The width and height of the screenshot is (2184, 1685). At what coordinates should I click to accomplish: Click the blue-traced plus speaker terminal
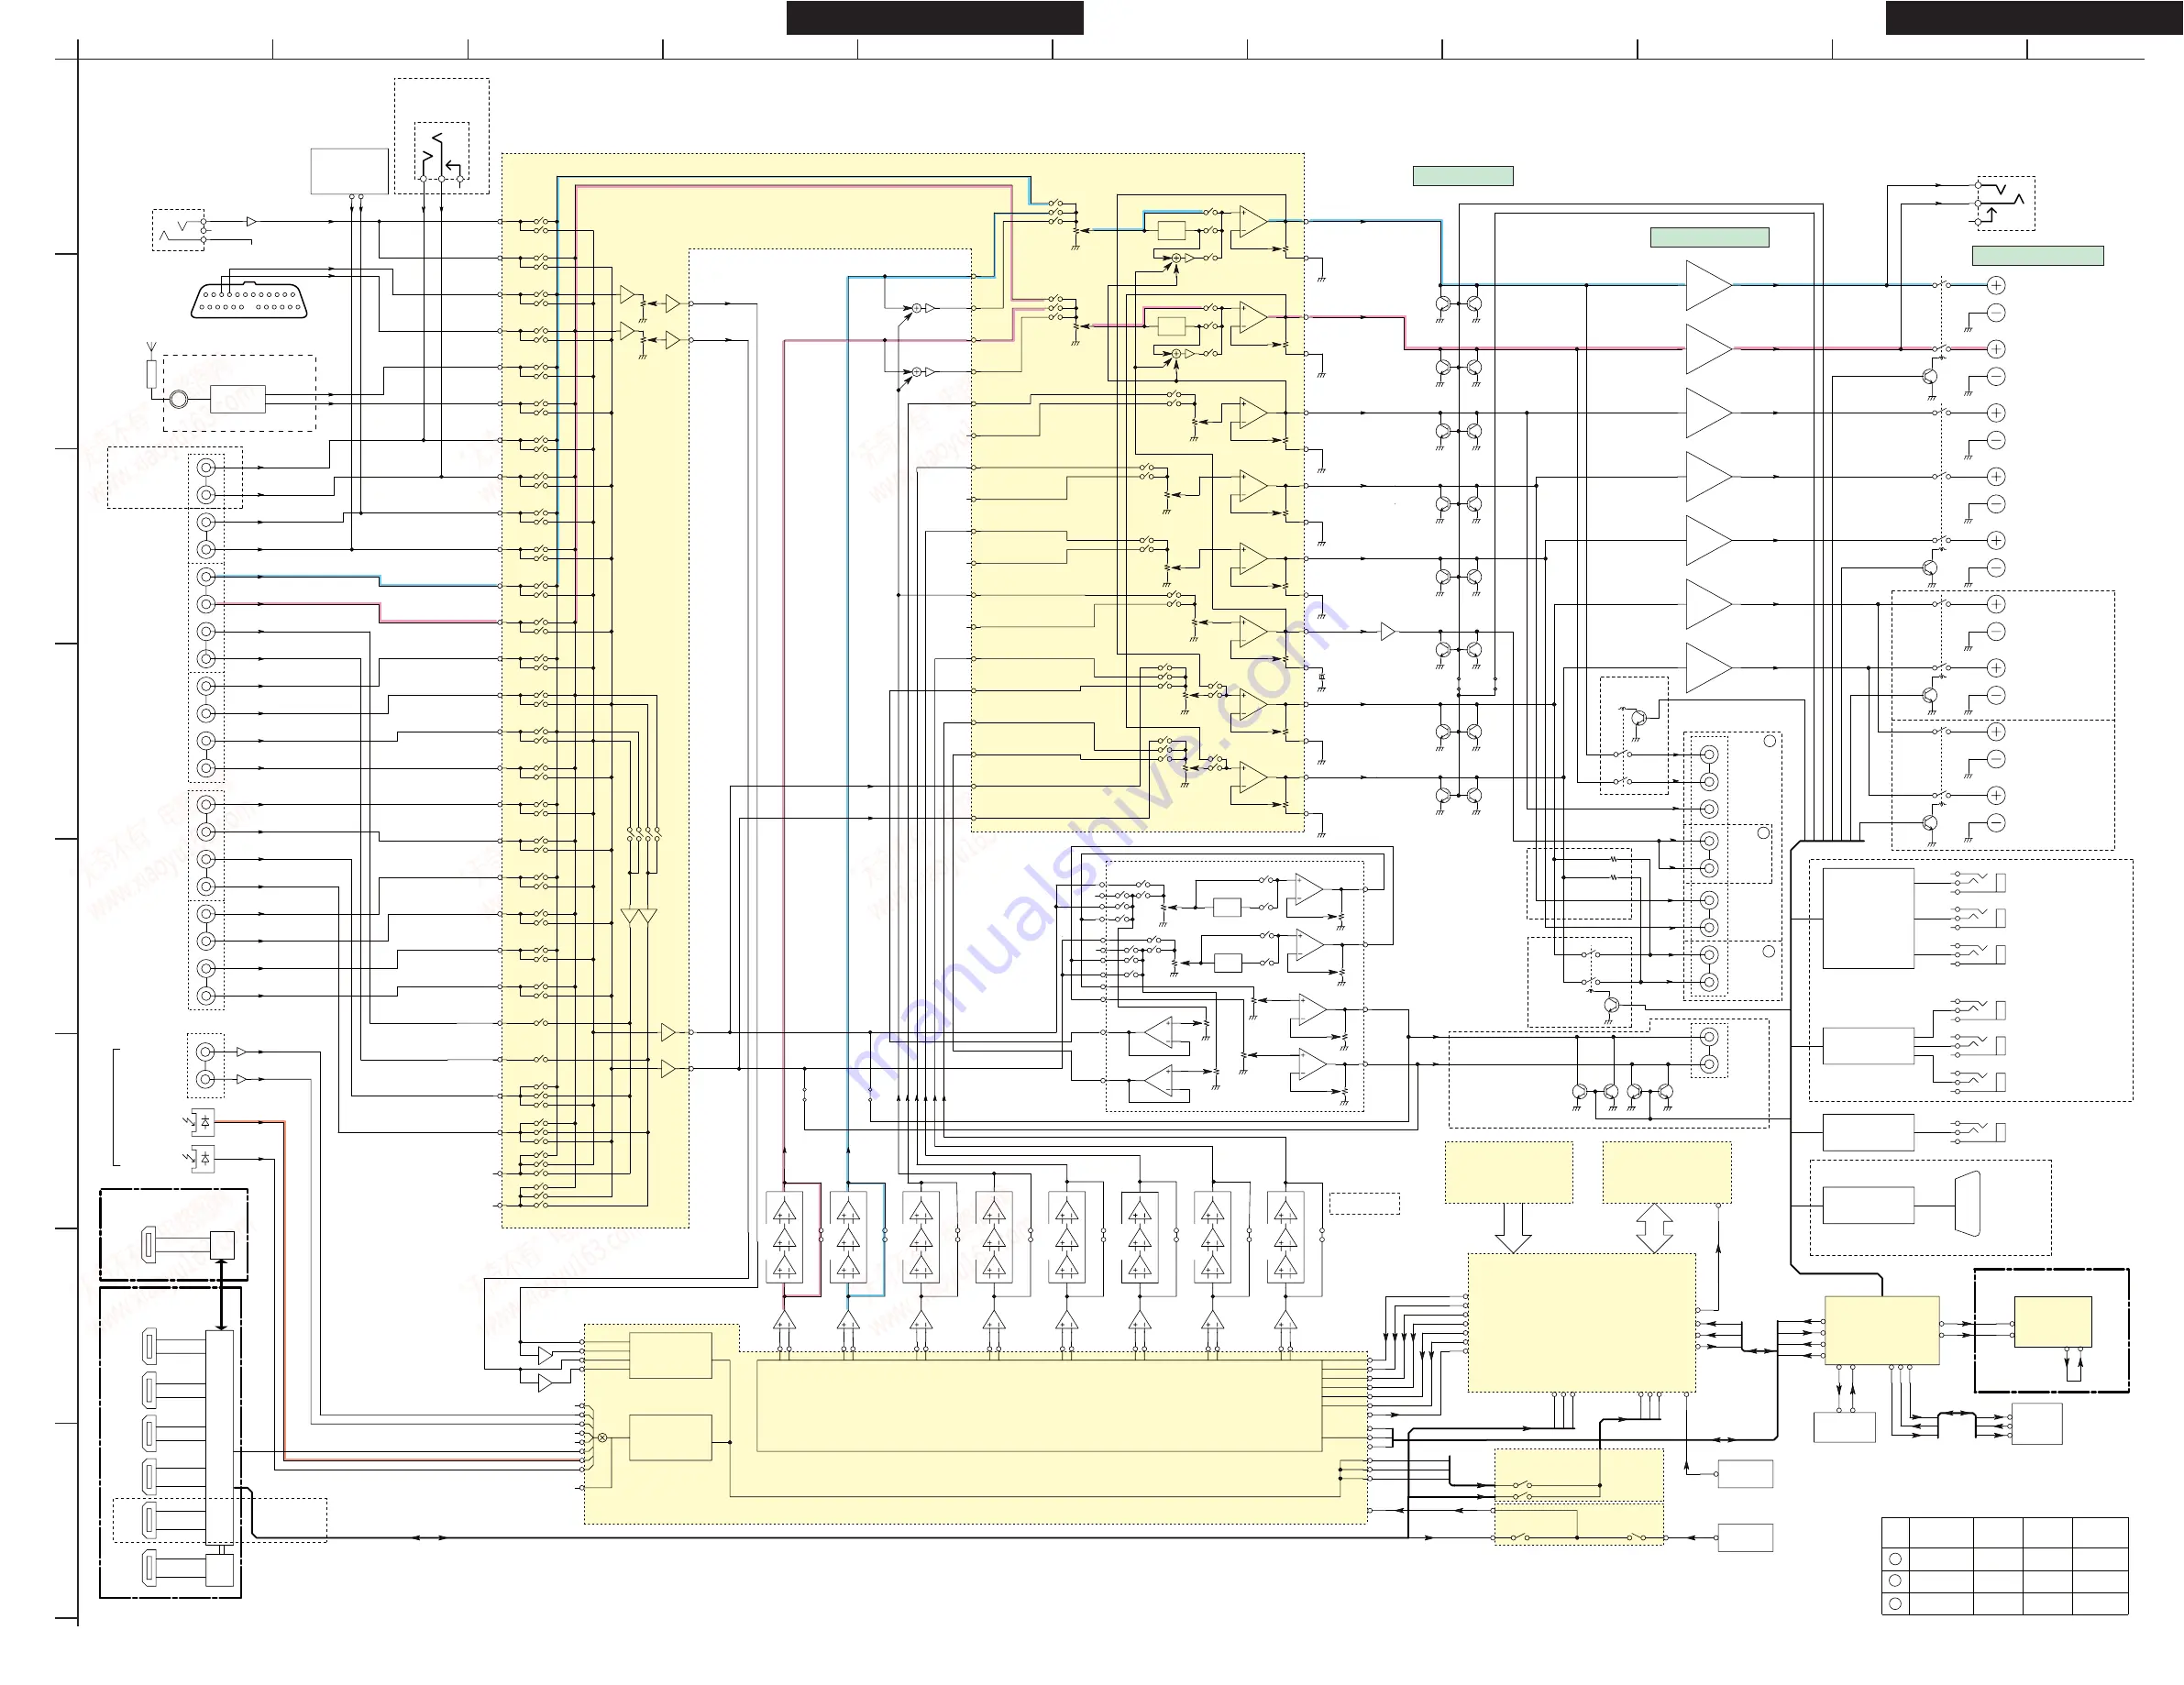coord(1996,285)
